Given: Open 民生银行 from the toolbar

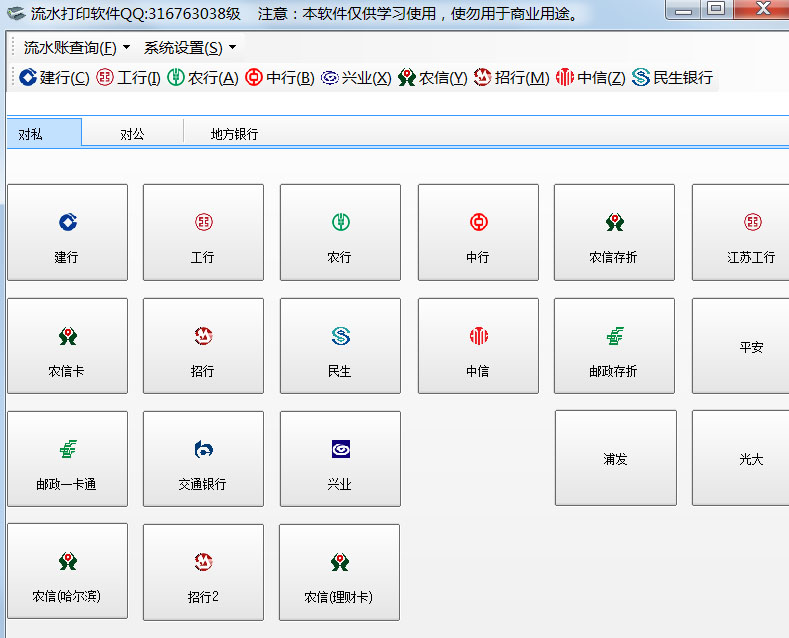Looking at the screenshot, I should pyautogui.click(x=672, y=77).
